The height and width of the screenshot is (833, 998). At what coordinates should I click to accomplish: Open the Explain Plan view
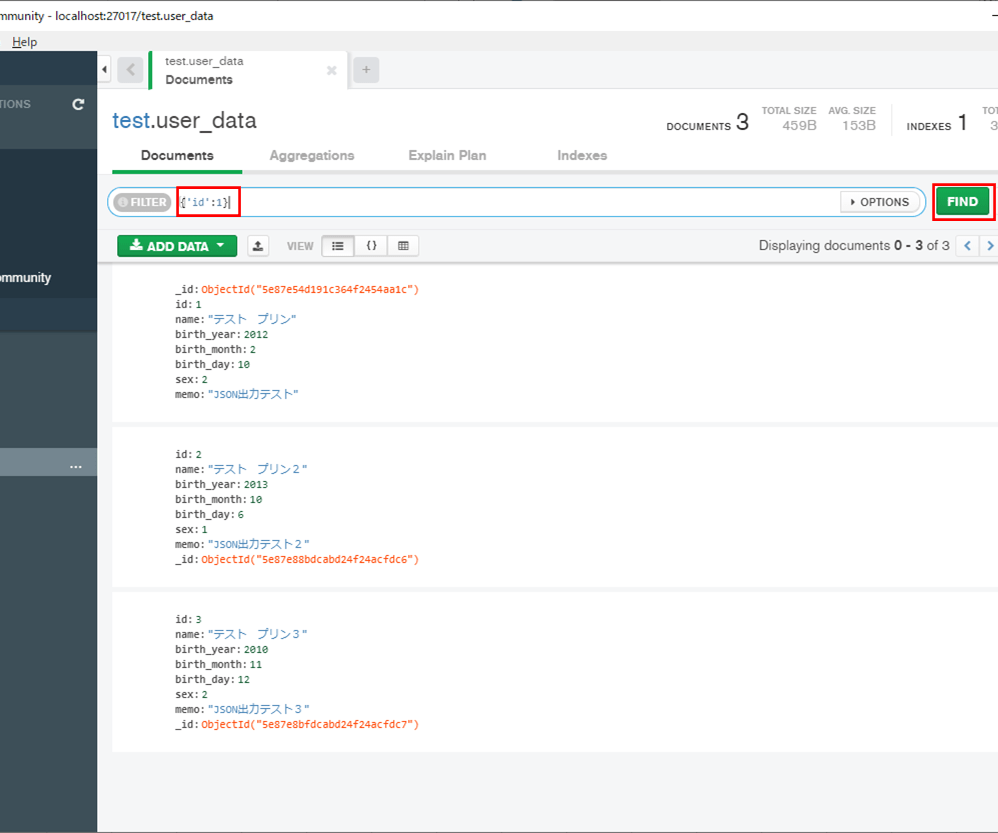pyautogui.click(x=447, y=155)
